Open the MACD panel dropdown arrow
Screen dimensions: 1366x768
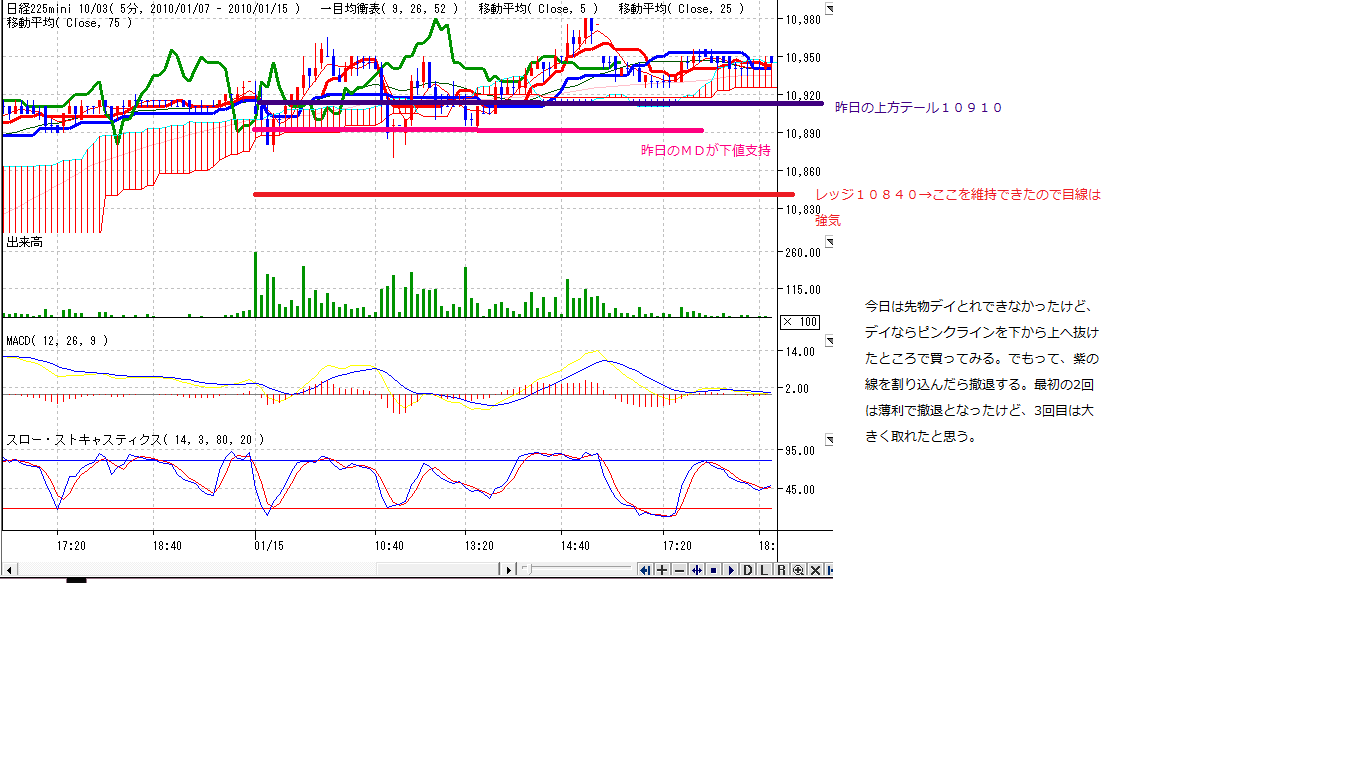click(828, 341)
